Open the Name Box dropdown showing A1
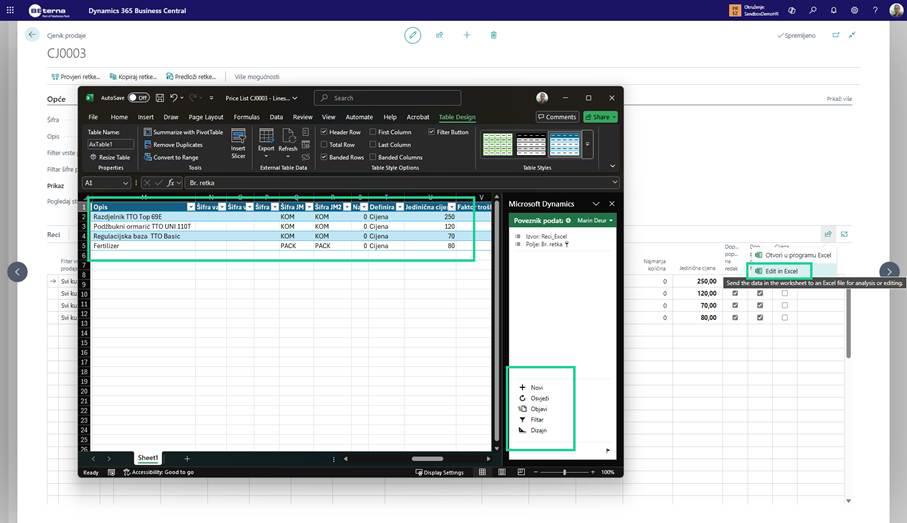Screen dimensions: 907x523 125,183
